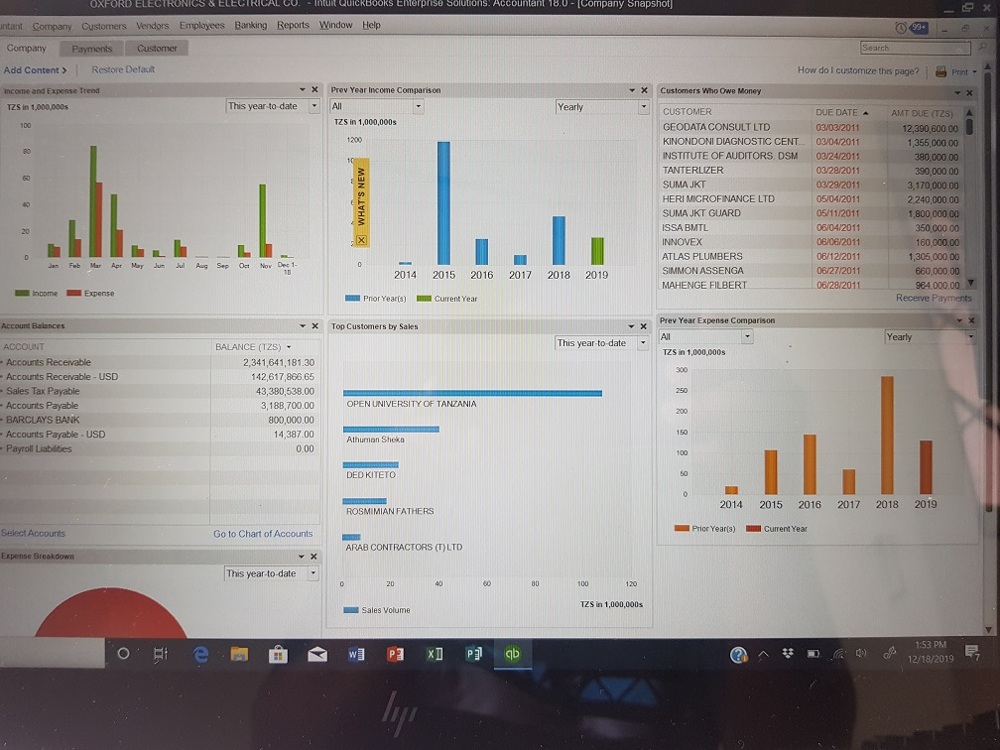Screen dimensions: 1000x750
Task: Select the GEODATA CONSULT LTD customer row
Action: 810,128
